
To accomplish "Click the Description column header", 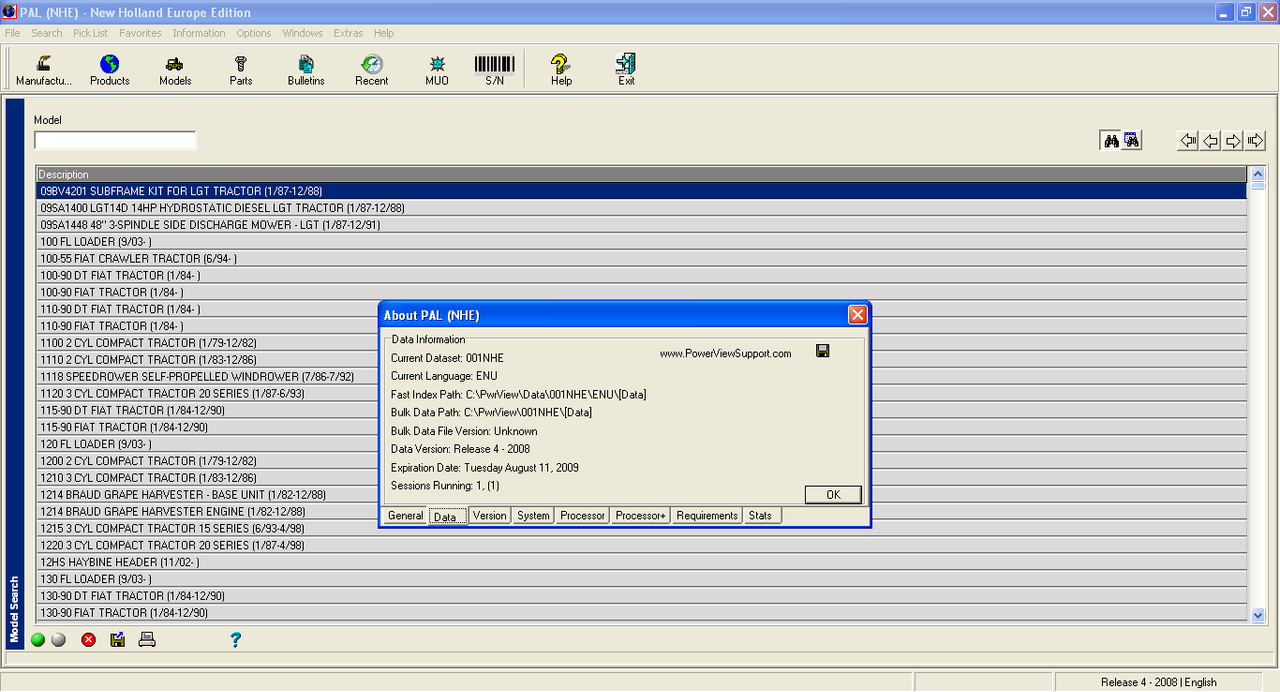I will 641,174.
